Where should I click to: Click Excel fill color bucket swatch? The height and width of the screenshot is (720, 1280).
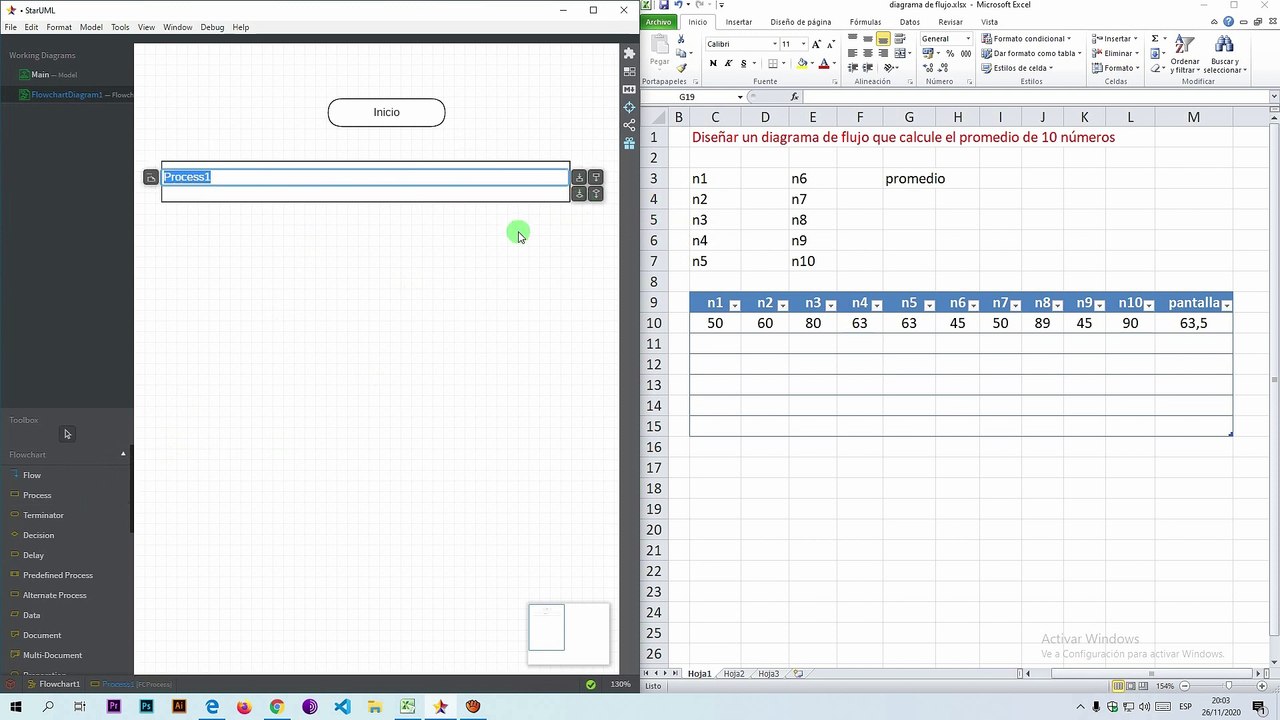point(802,63)
